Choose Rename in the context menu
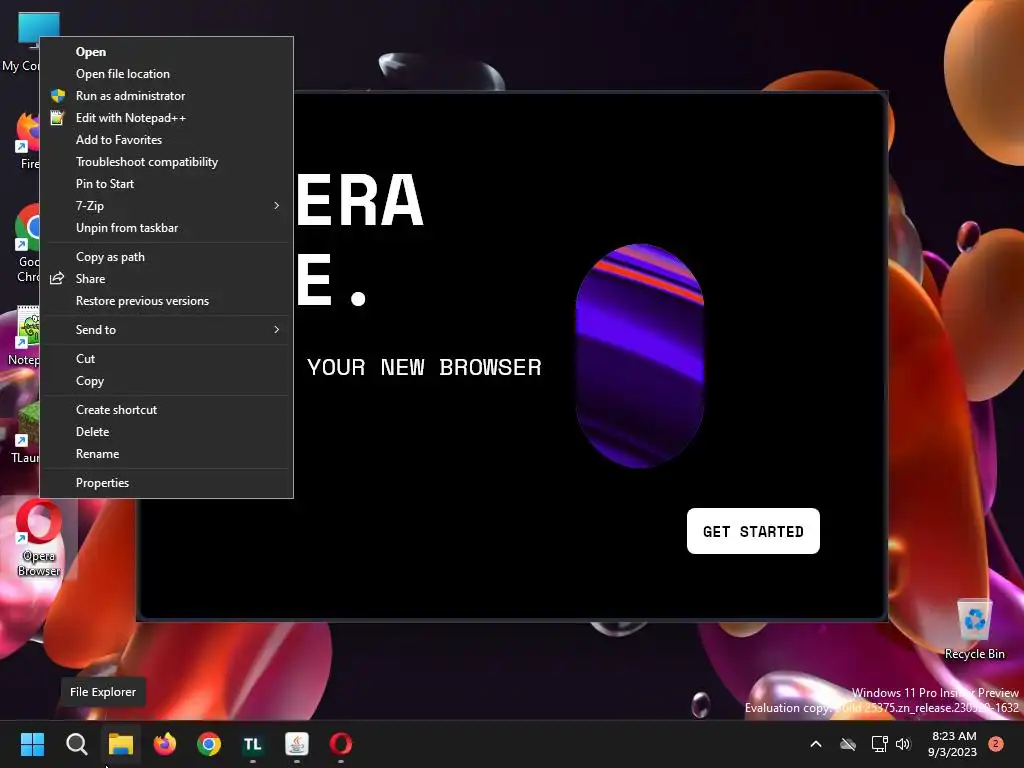The height and width of the screenshot is (768, 1024). click(x=167, y=454)
